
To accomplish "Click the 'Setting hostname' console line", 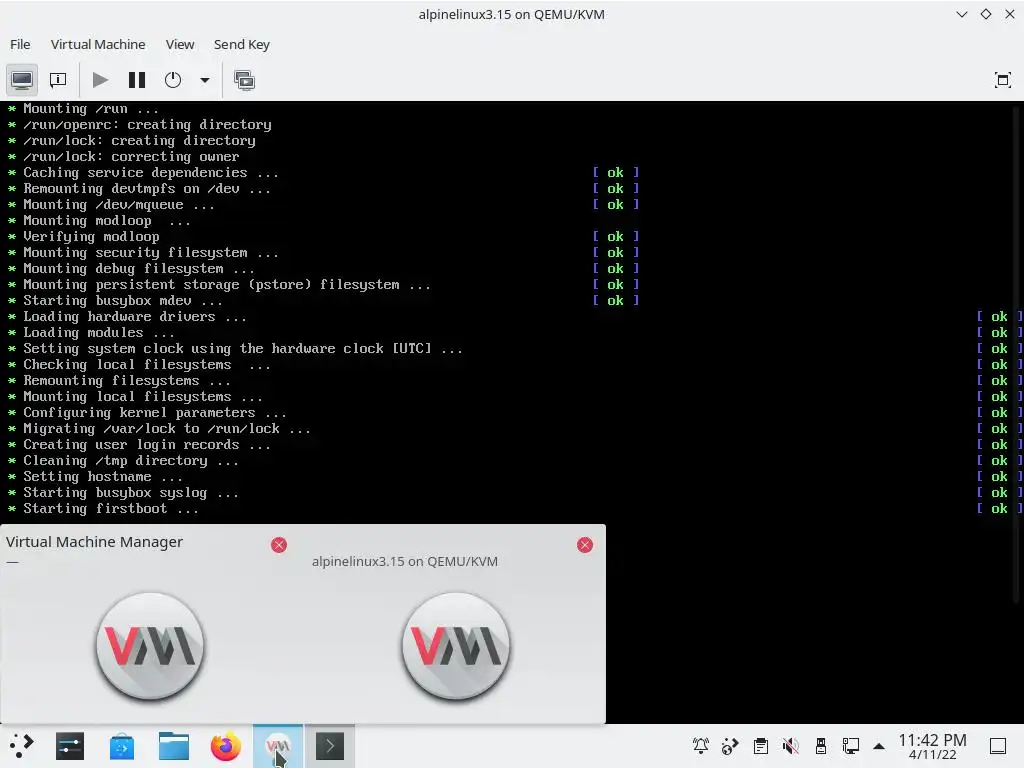I will point(95,477).
